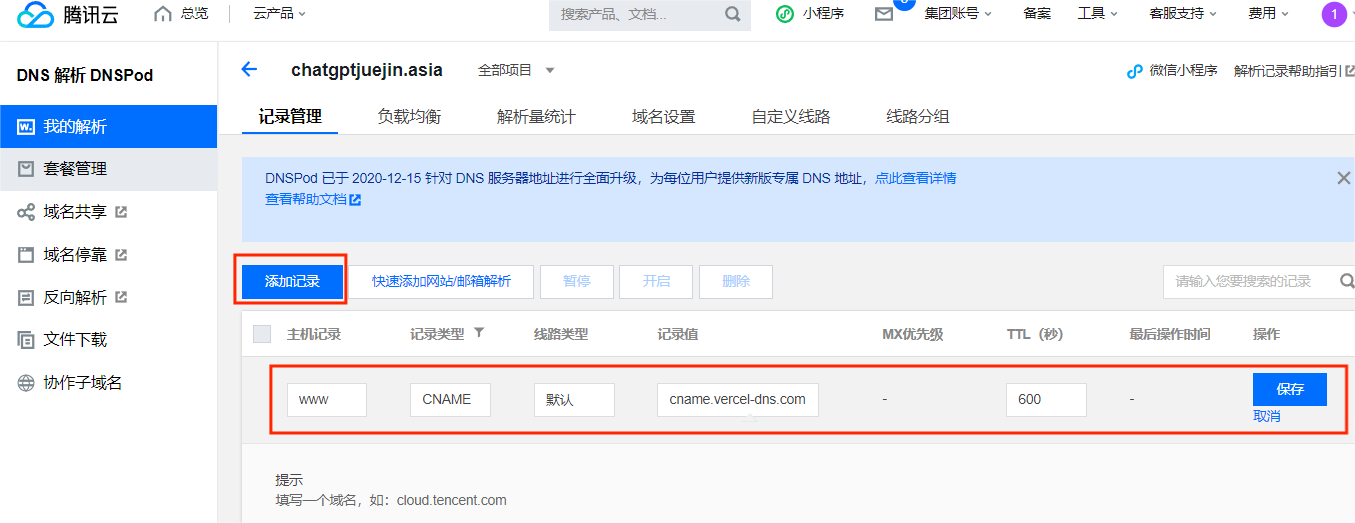Expand the 集团账号 menu
Screen dimensions: 1355x523
[958, 14]
